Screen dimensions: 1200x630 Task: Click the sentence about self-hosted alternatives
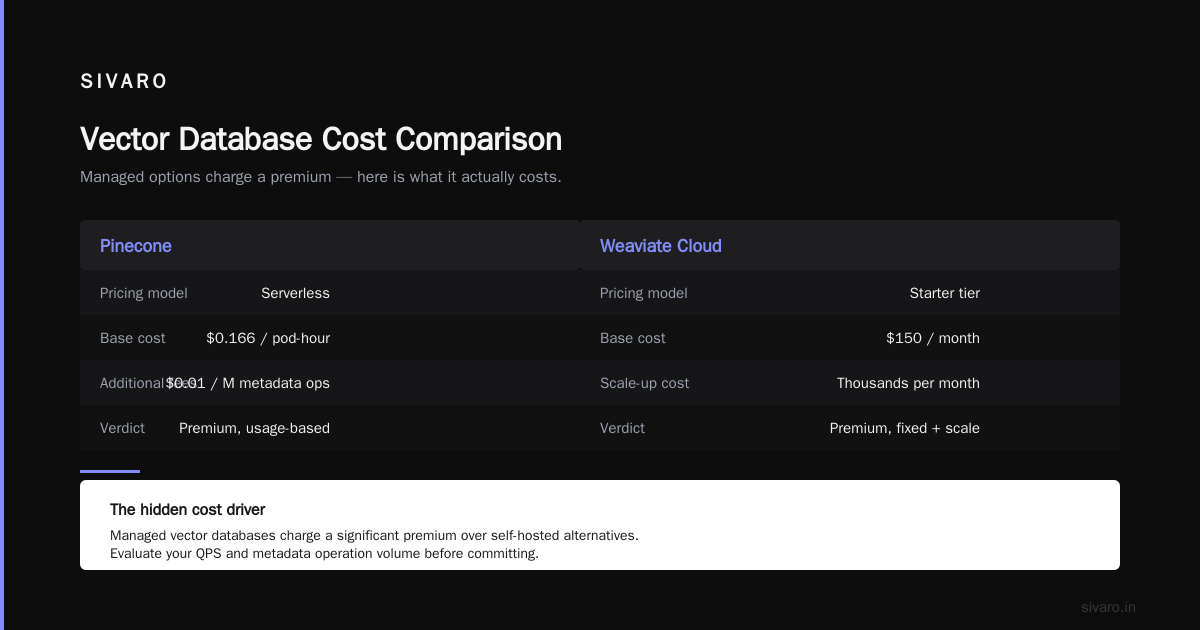coord(374,535)
